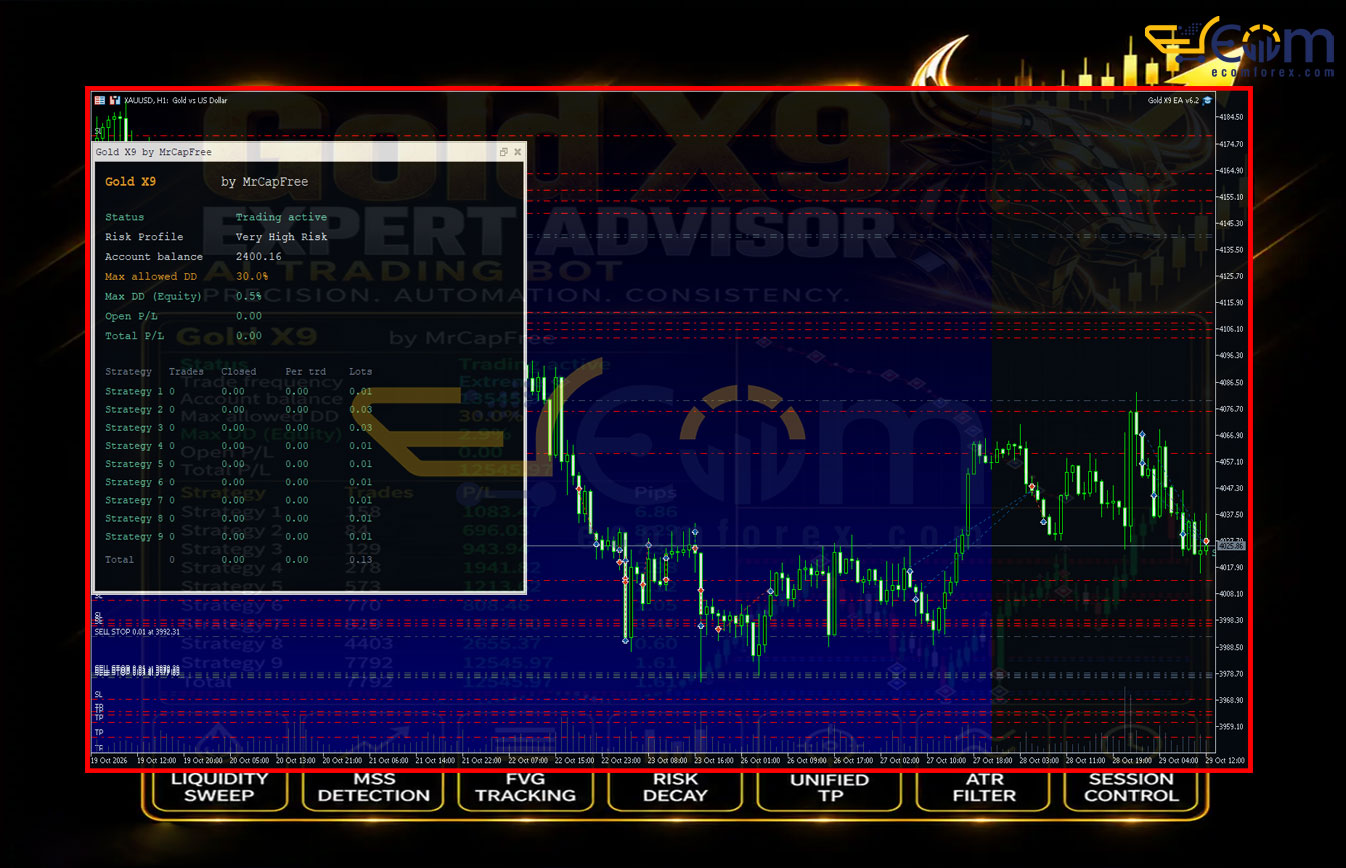Click the Gold X9 by MrCapFree title bar
The image size is (1346, 868).
pyautogui.click(x=309, y=152)
